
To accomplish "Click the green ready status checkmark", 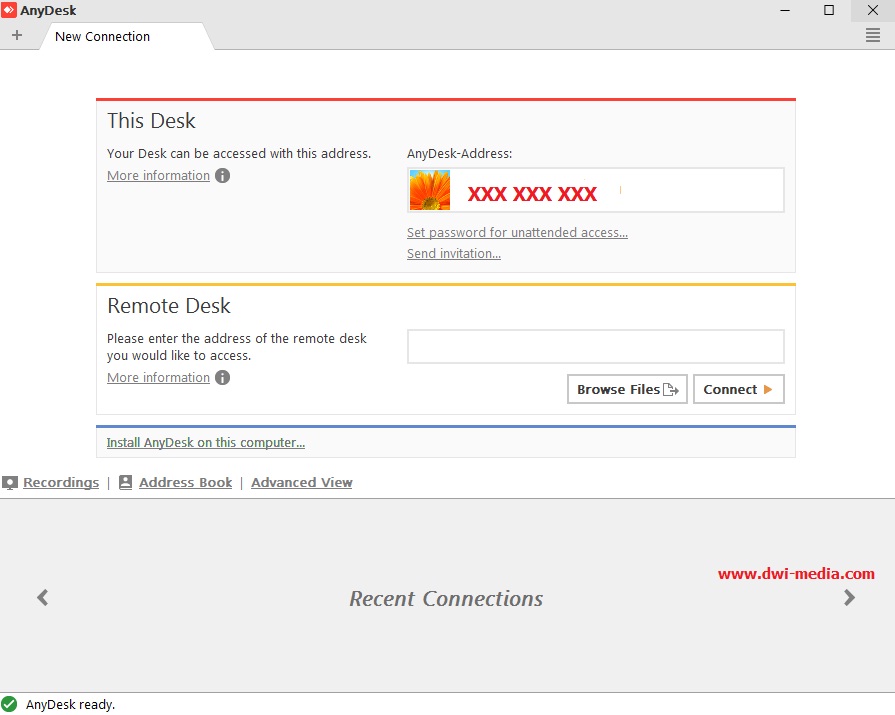I will click(9, 704).
